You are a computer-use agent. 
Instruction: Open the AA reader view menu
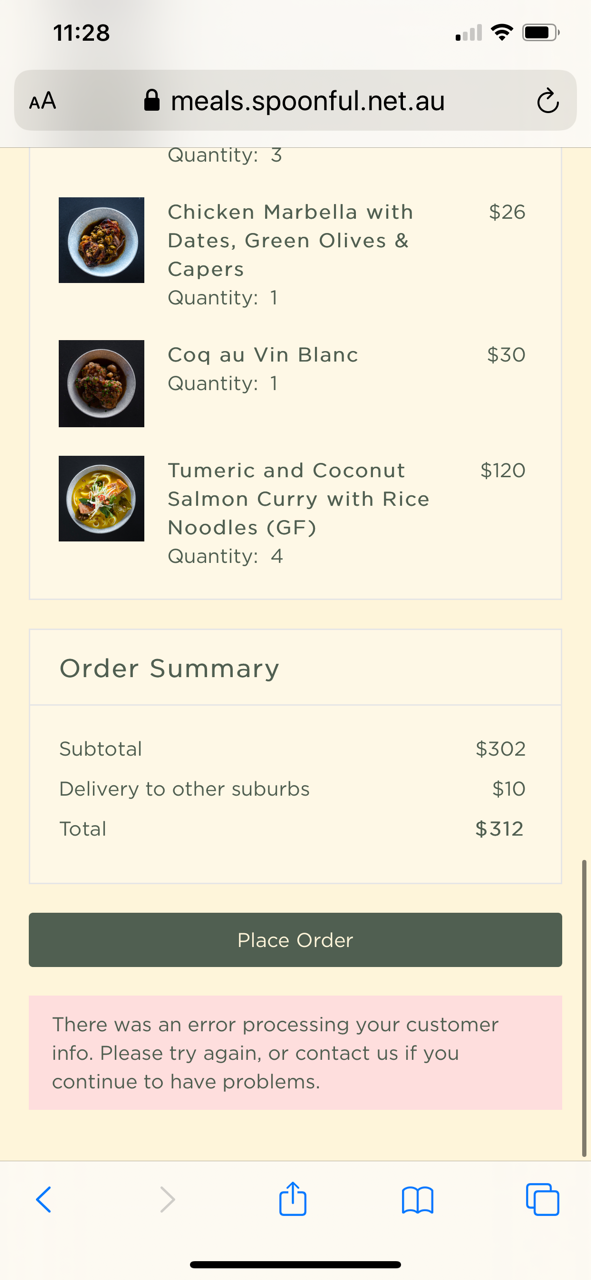click(x=43, y=101)
